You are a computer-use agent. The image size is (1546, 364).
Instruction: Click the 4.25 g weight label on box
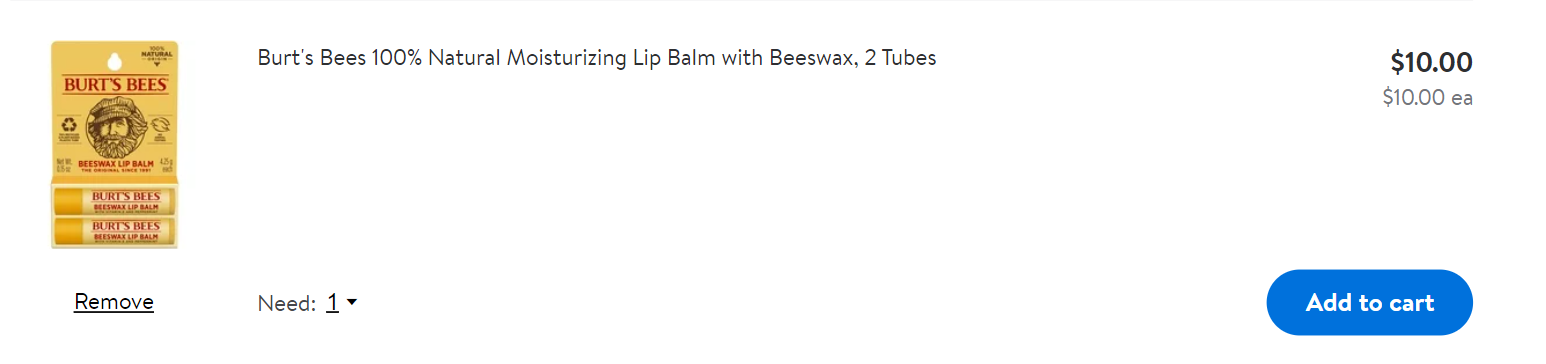[166, 161]
